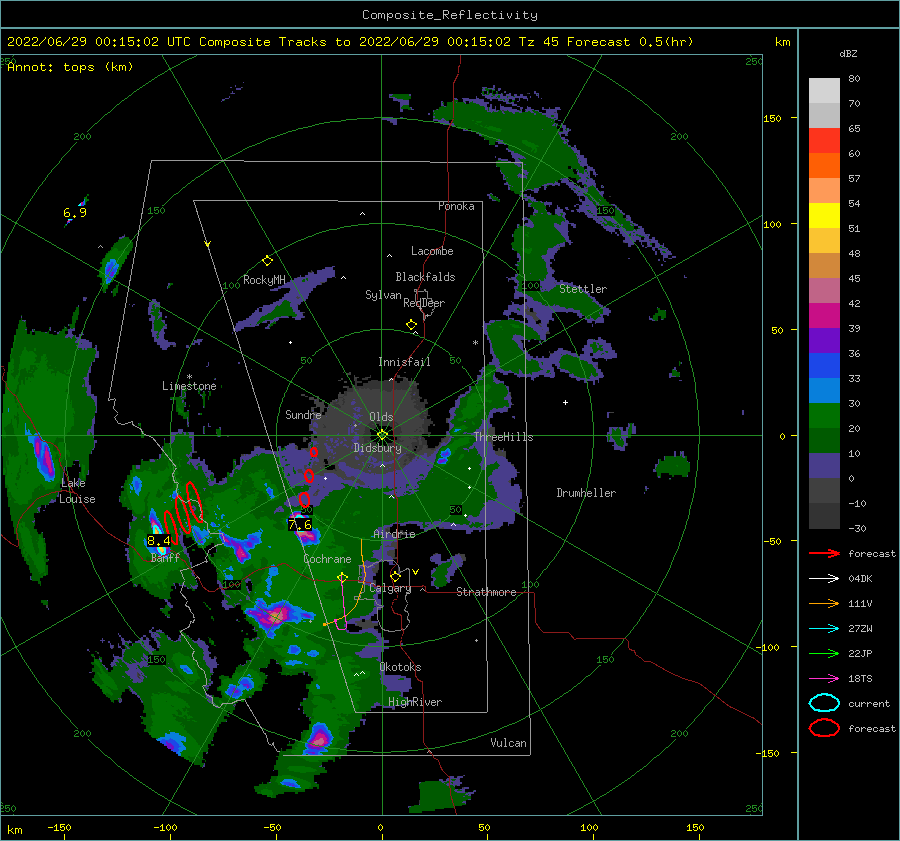
Task: Click the Olds label near radar center
Action: pyautogui.click(x=381, y=417)
